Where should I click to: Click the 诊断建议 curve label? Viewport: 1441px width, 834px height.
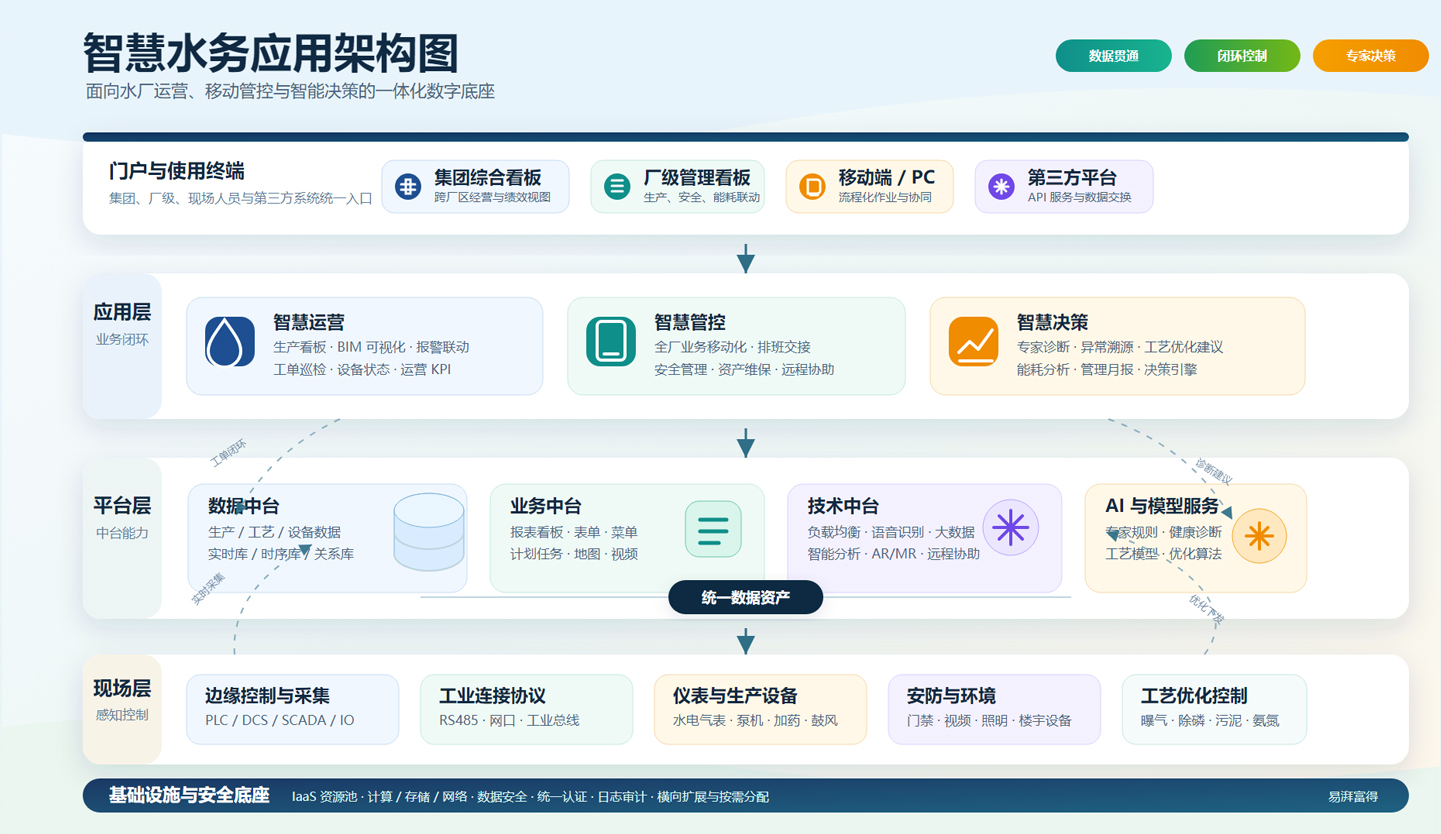tap(1214, 472)
